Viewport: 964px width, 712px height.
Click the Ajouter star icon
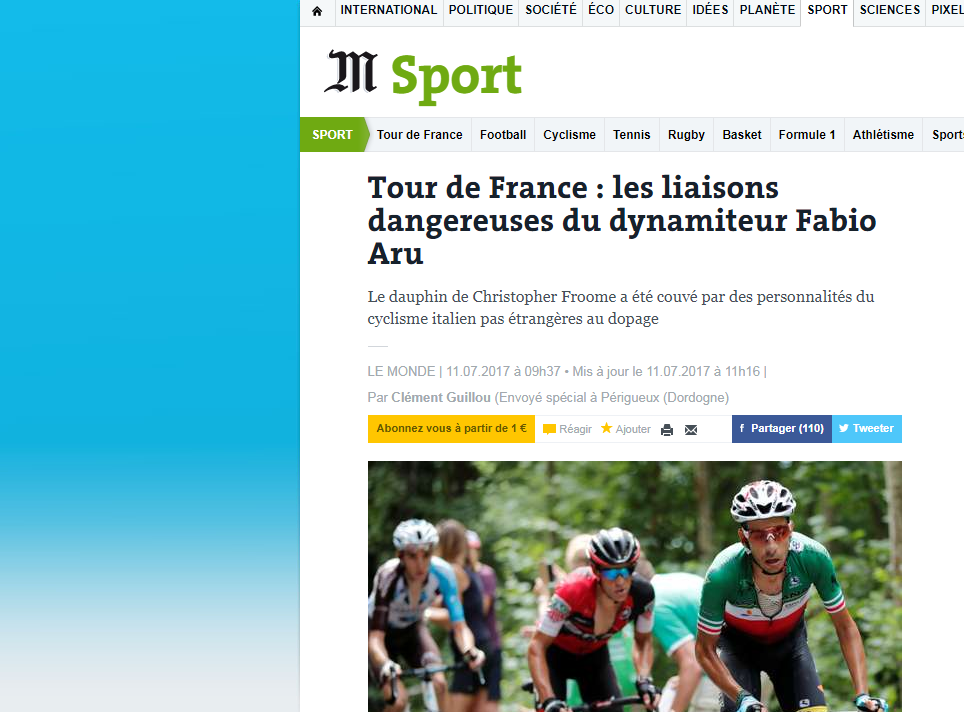606,428
